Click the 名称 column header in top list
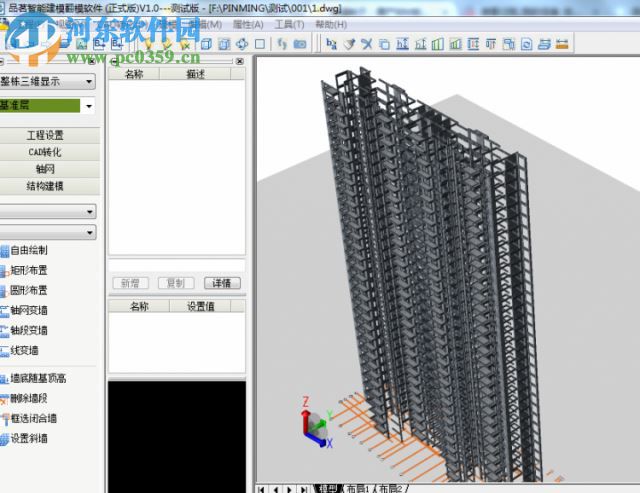This screenshot has height=493, width=640. (133, 74)
